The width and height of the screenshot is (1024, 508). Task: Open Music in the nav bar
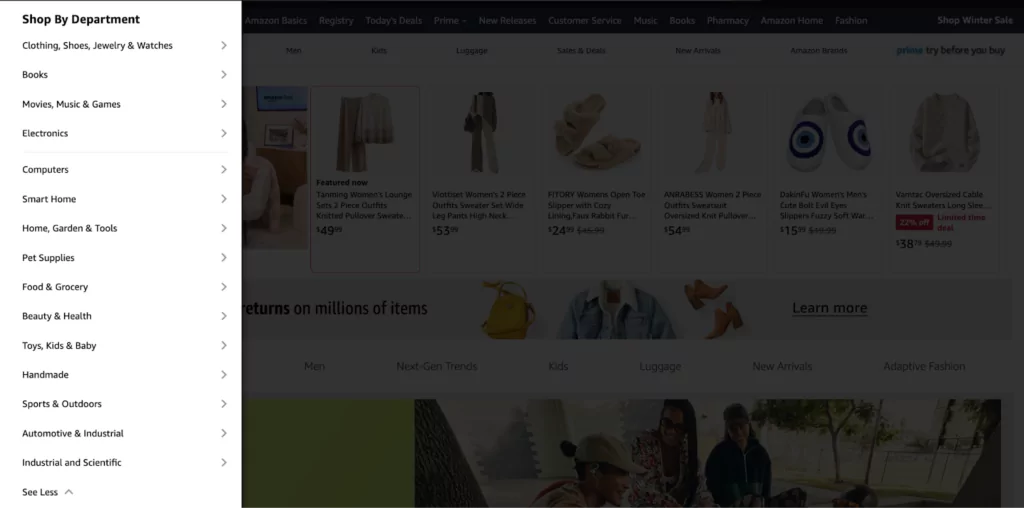(x=645, y=20)
